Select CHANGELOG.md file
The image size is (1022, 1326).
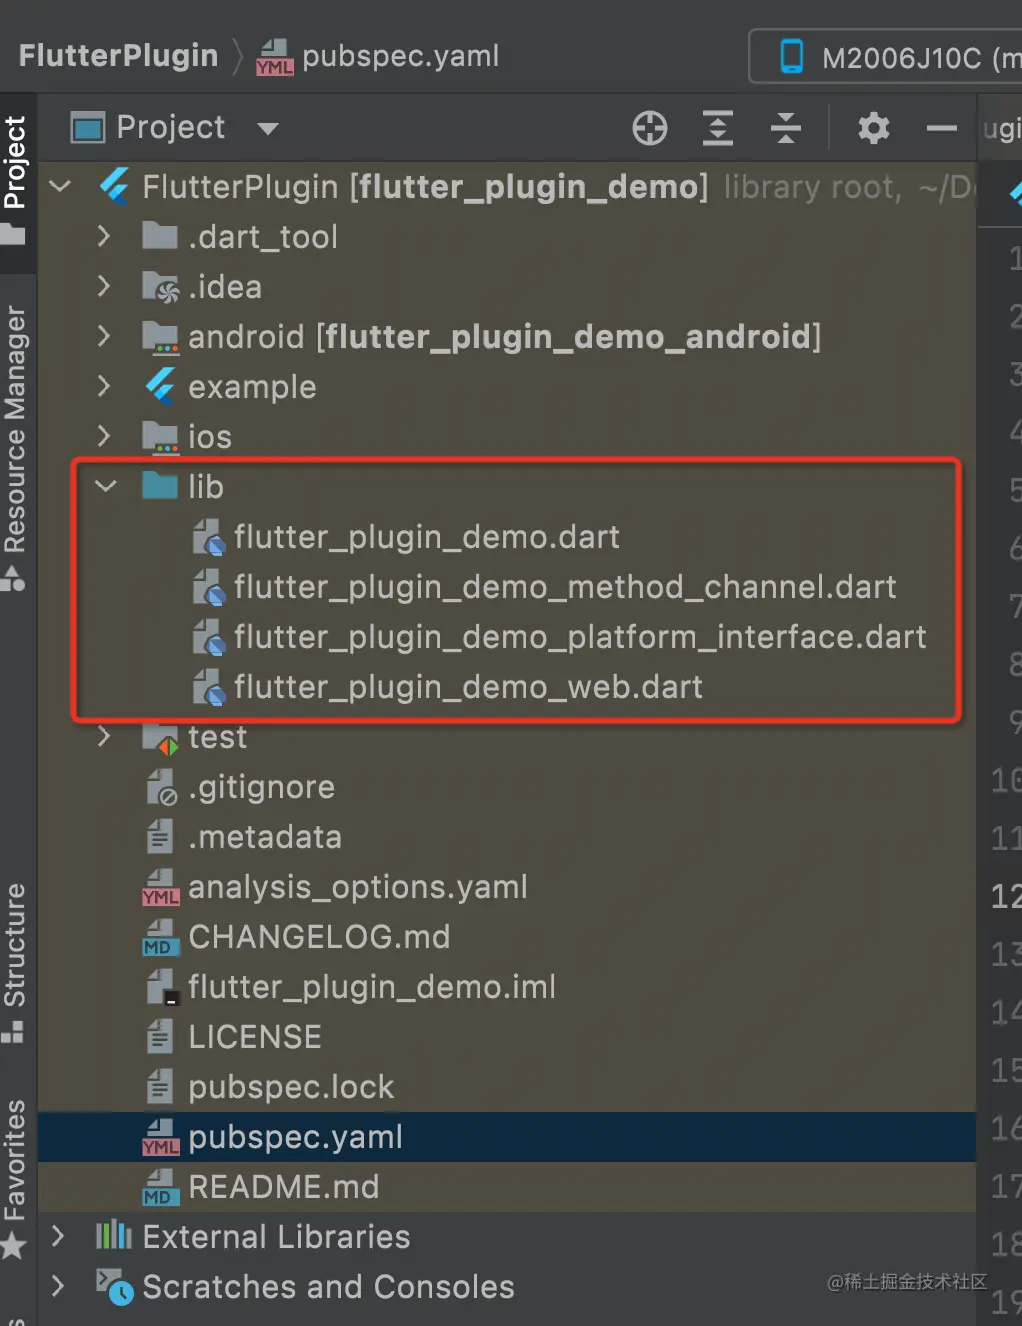319,937
